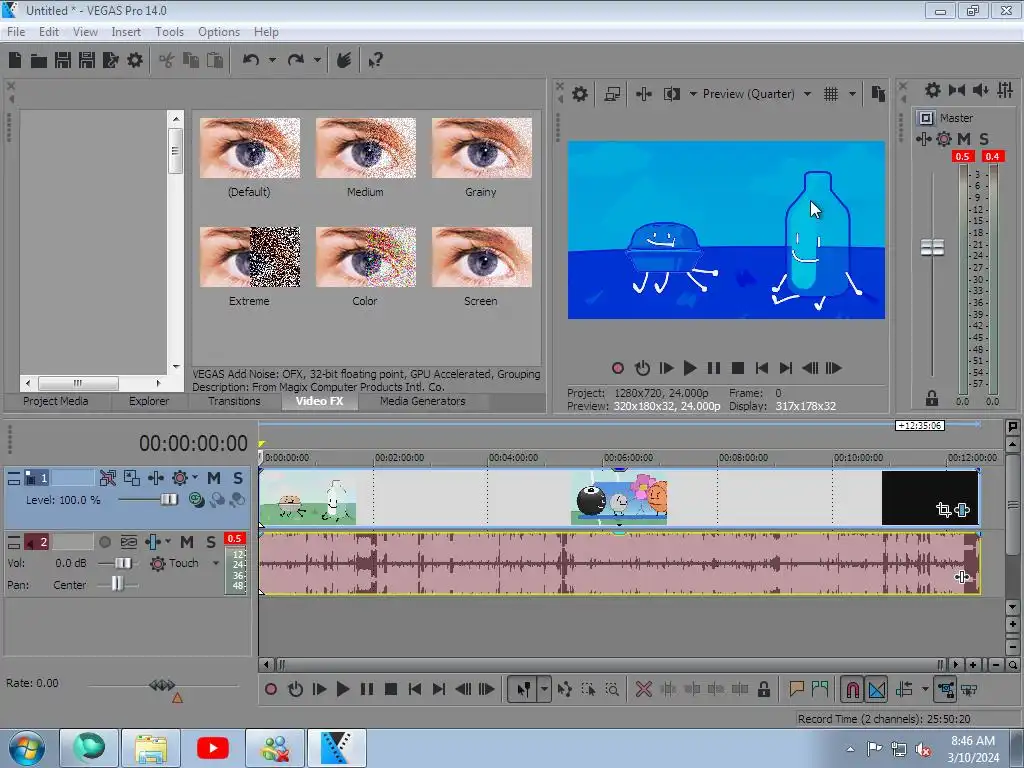
Task: Undo the last action
Action: click(x=251, y=61)
